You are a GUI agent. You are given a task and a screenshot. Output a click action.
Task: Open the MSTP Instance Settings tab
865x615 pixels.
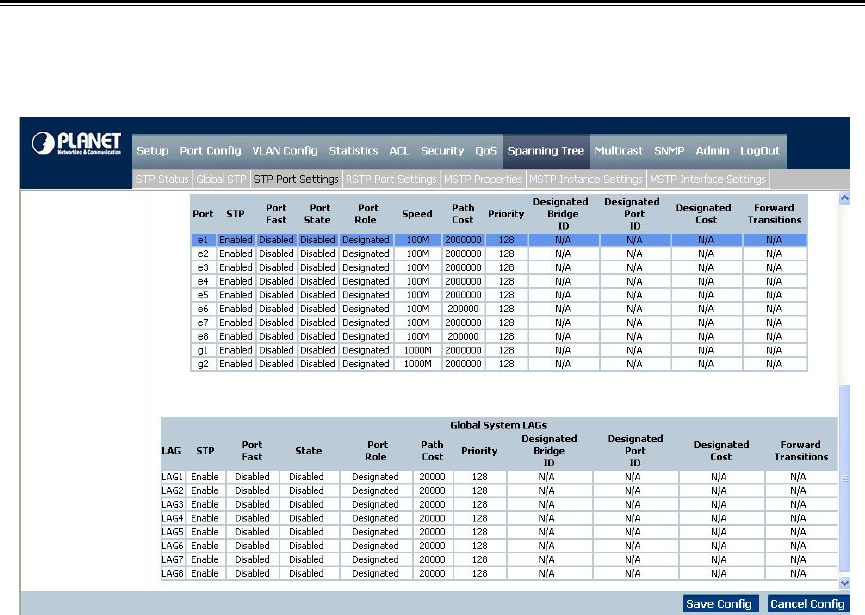click(x=585, y=179)
